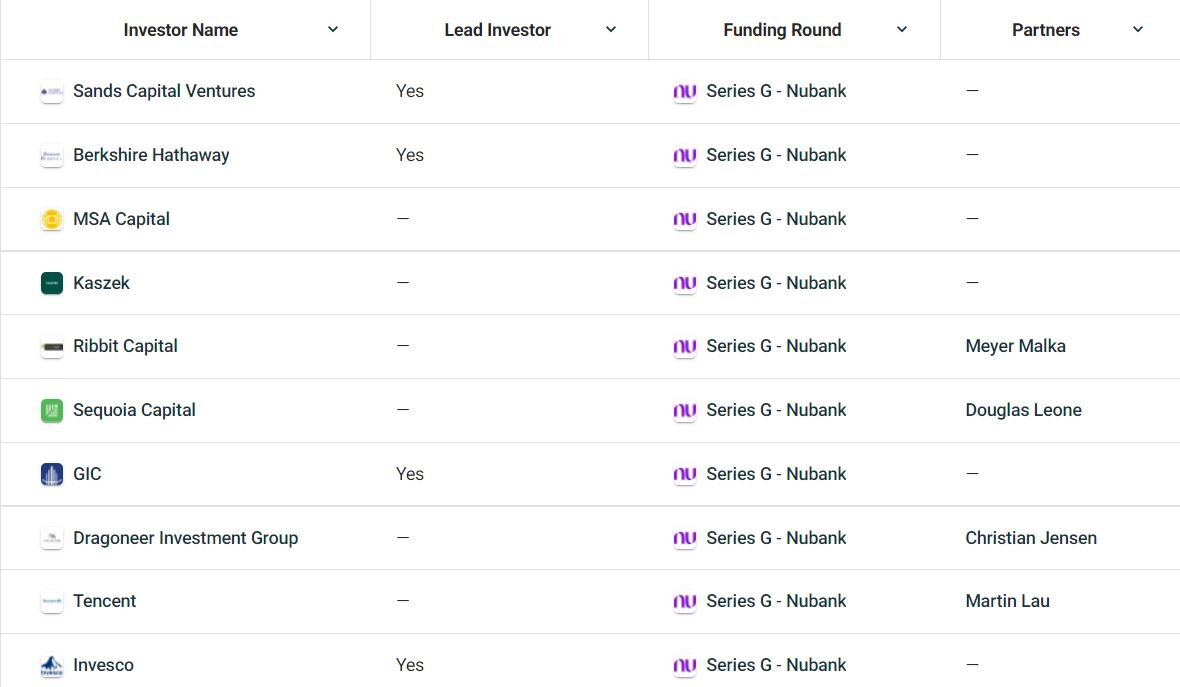
Task: Open Series G - Nubank in Sands Capital row
Action: point(776,91)
